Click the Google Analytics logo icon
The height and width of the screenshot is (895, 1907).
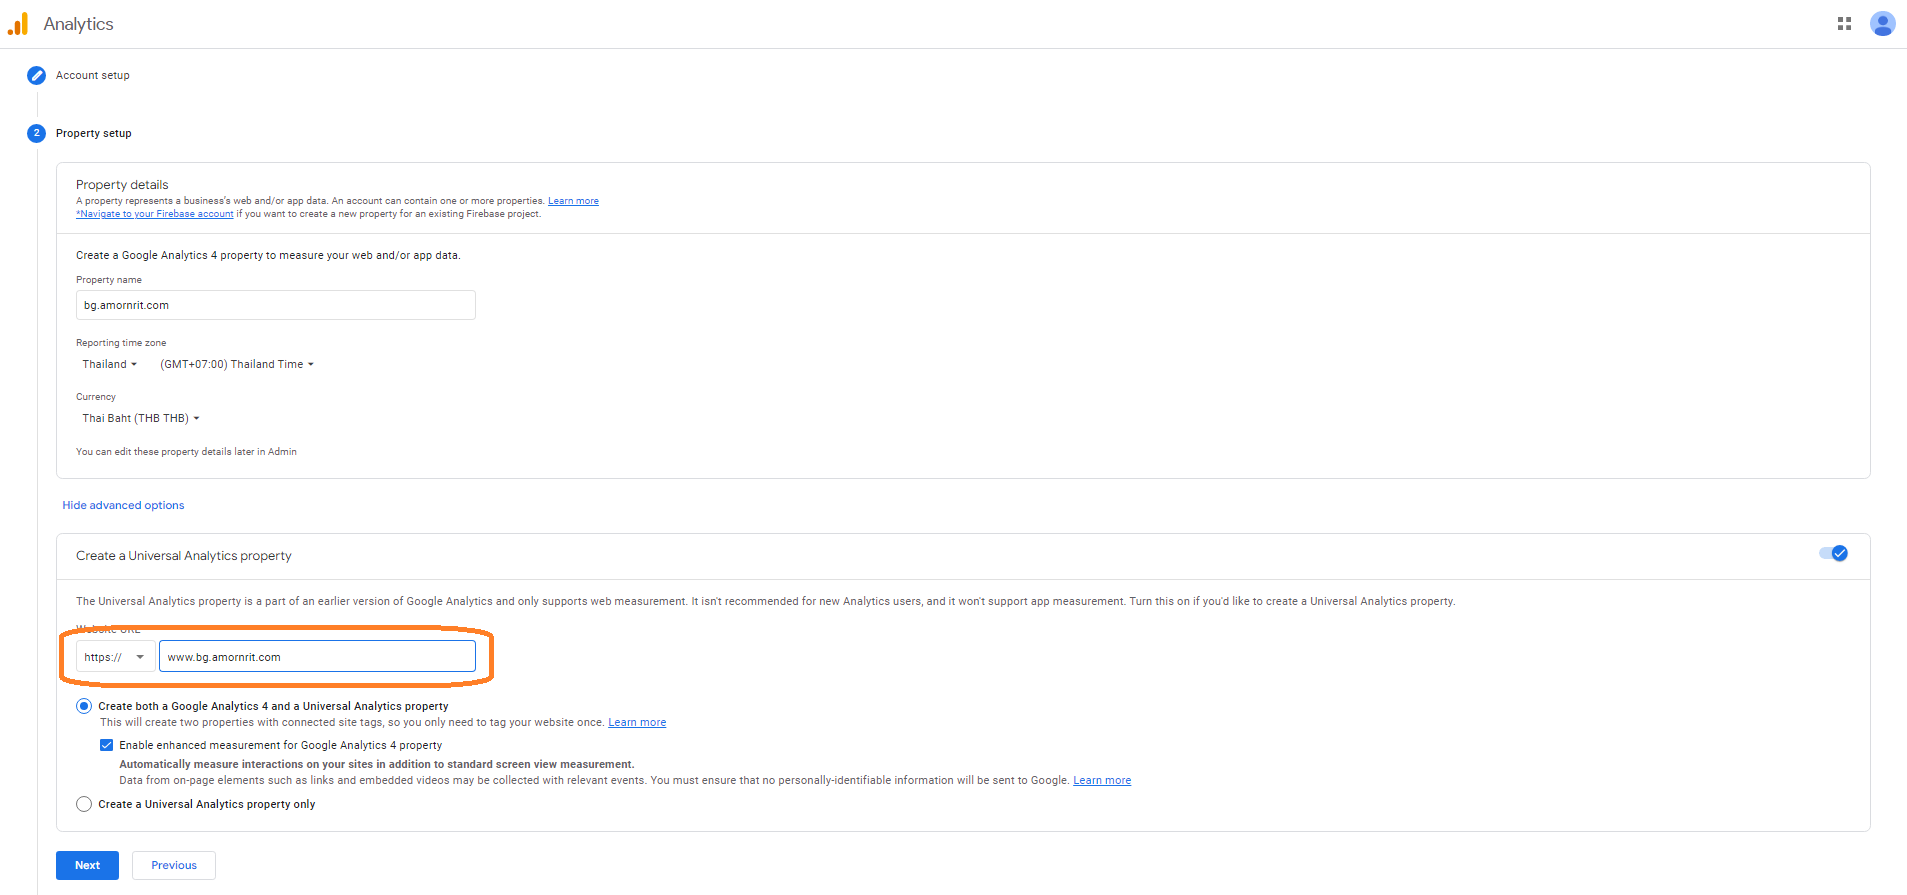[18, 24]
